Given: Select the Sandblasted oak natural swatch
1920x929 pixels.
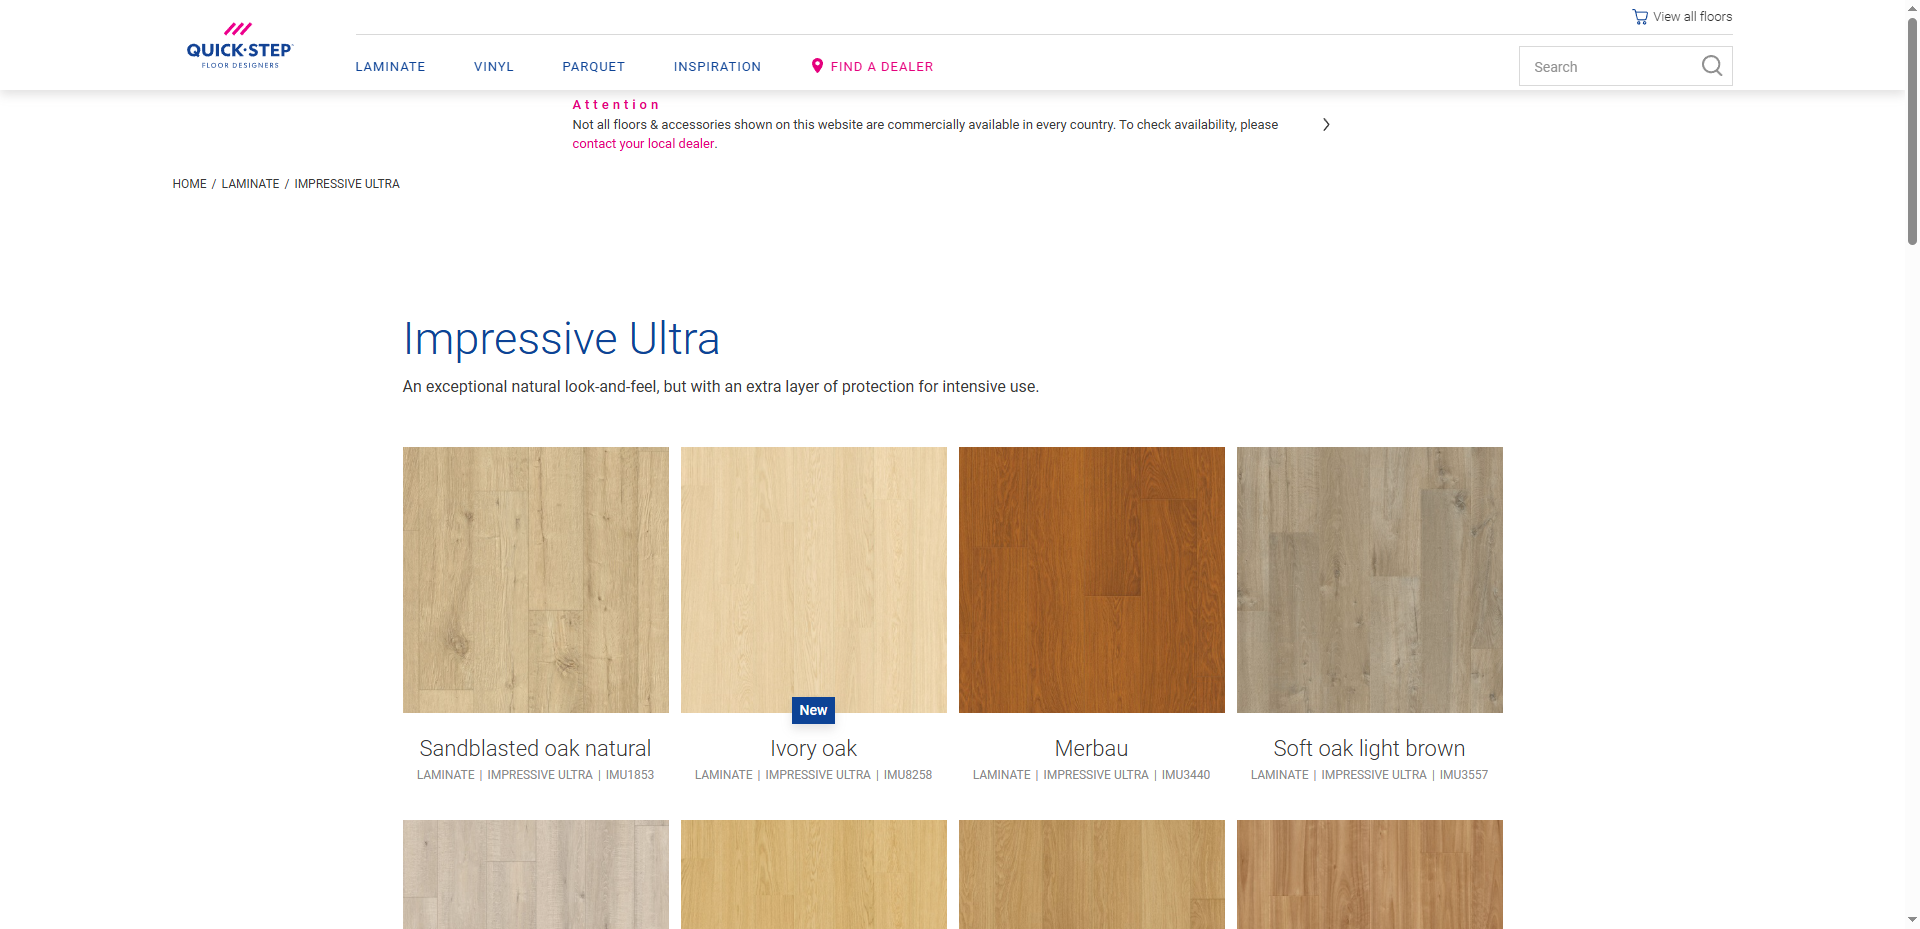Looking at the screenshot, I should 535,580.
